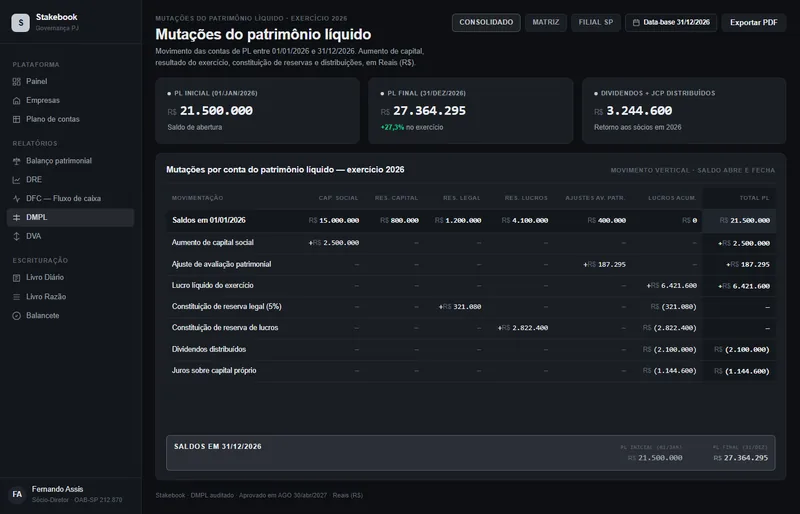Click the calendar icon in Data-base button
The image size is (800, 514).
(x=636, y=22)
